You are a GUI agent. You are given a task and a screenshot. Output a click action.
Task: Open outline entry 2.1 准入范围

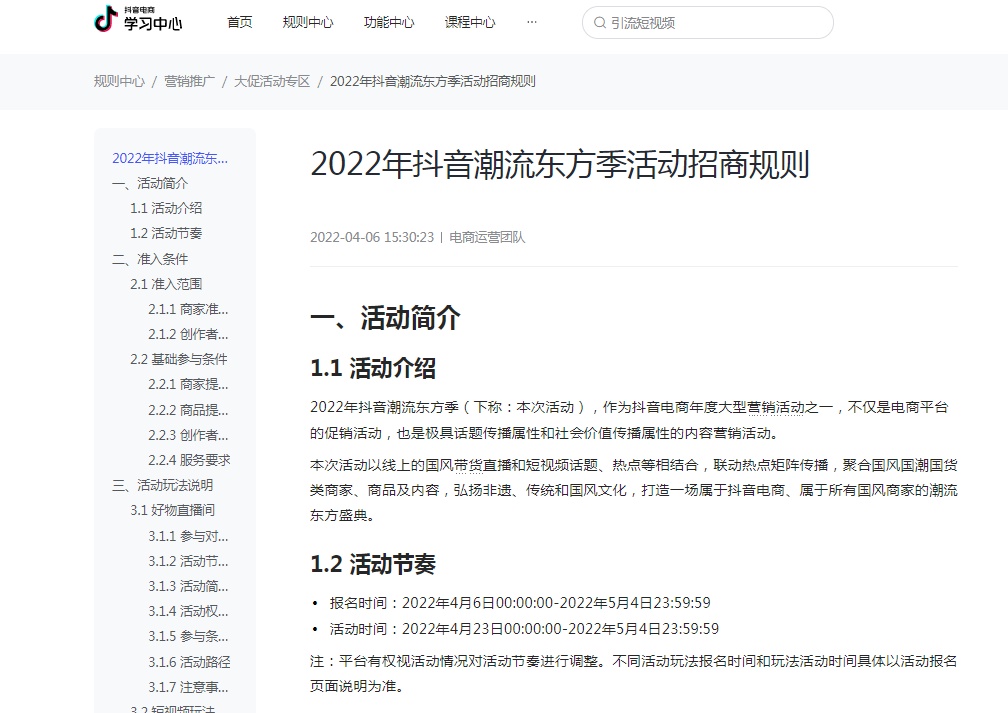166,284
